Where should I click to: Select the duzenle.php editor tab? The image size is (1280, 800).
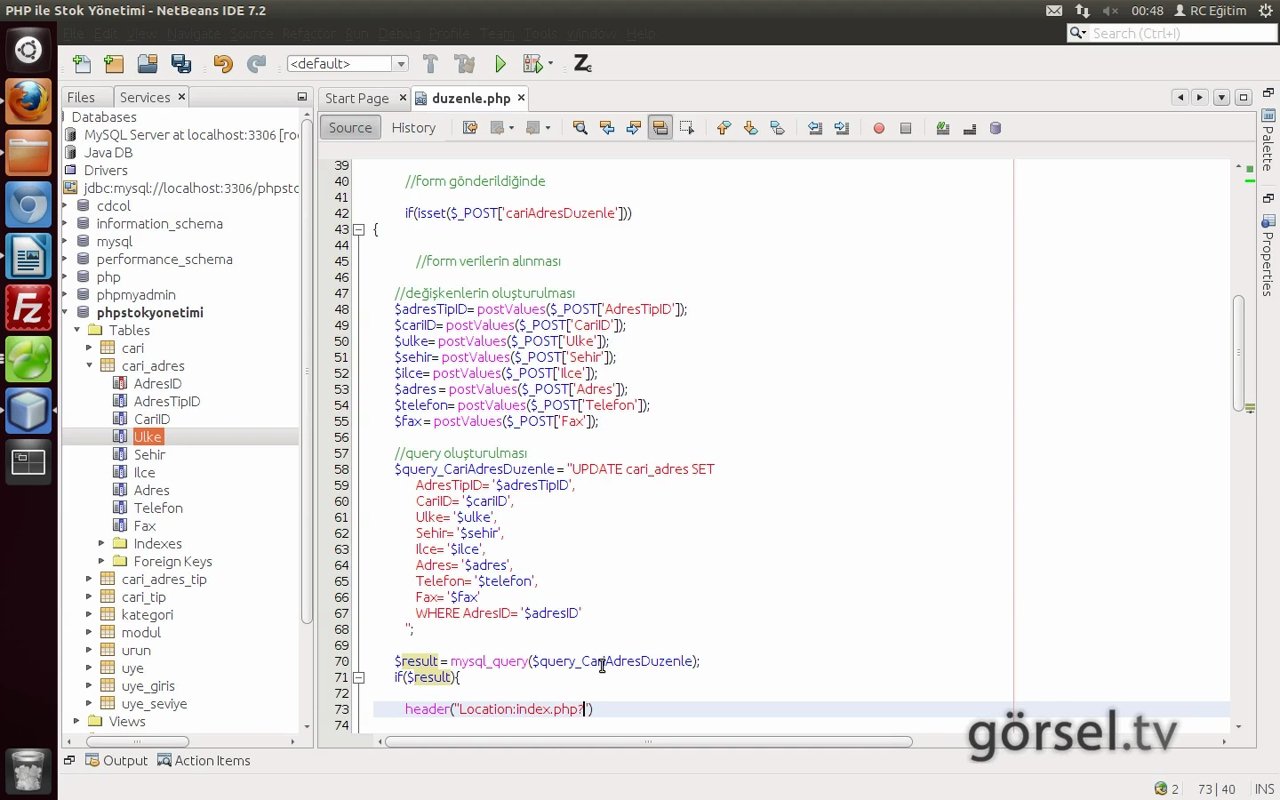pyautogui.click(x=471, y=98)
